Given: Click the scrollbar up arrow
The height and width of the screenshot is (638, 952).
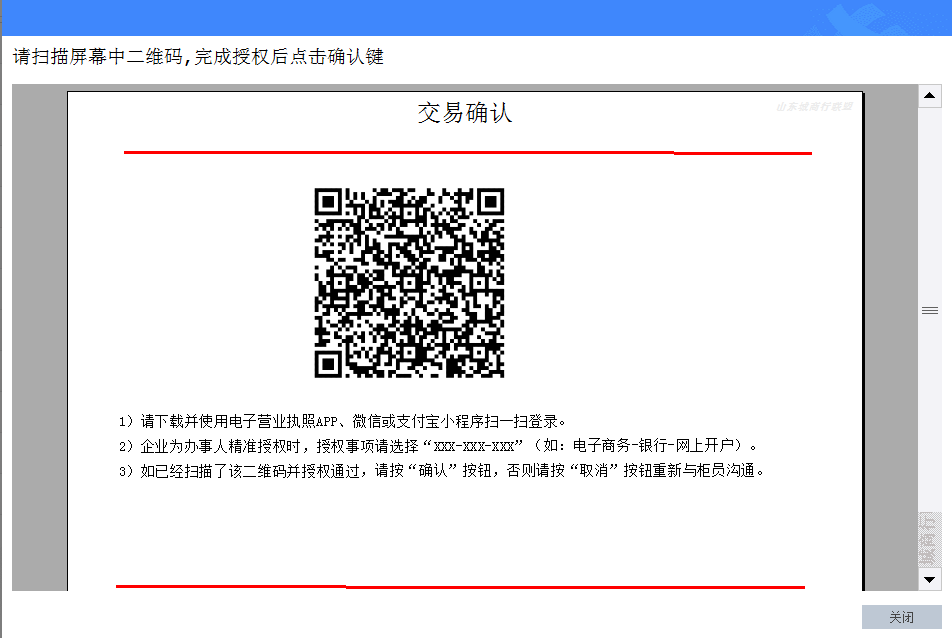Looking at the screenshot, I should (x=930, y=95).
